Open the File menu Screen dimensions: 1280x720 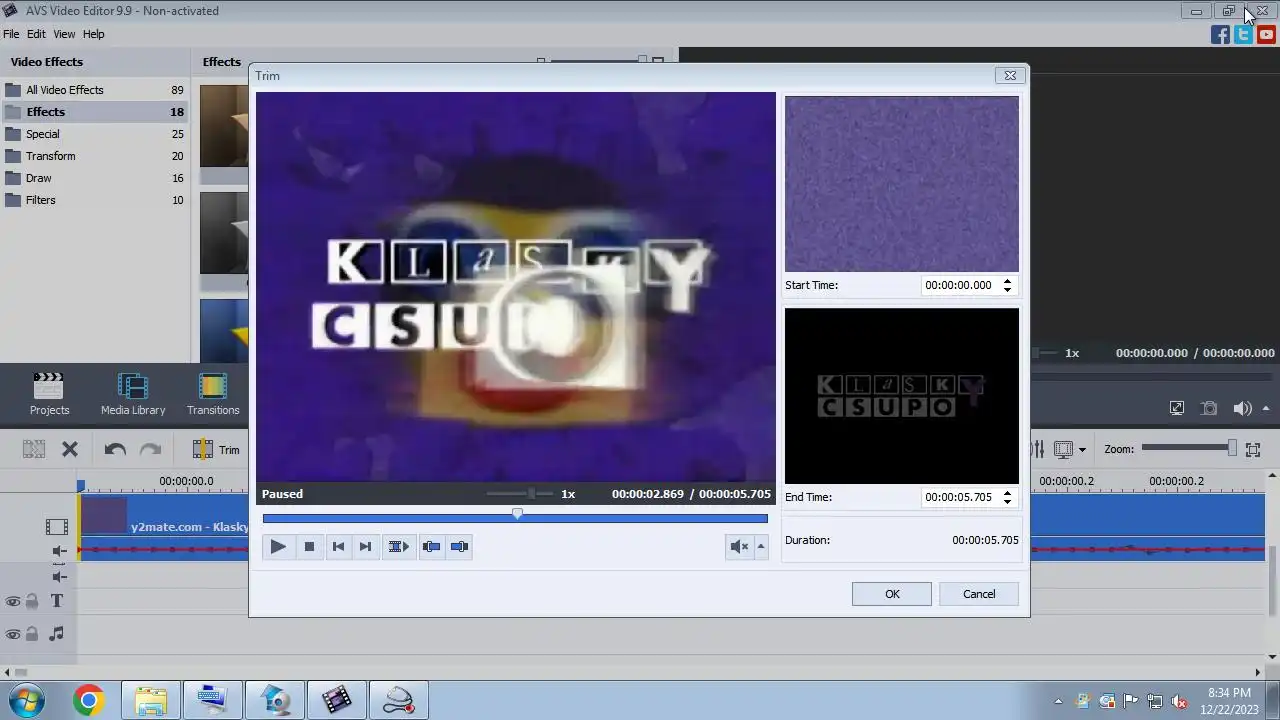coord(11,34)
